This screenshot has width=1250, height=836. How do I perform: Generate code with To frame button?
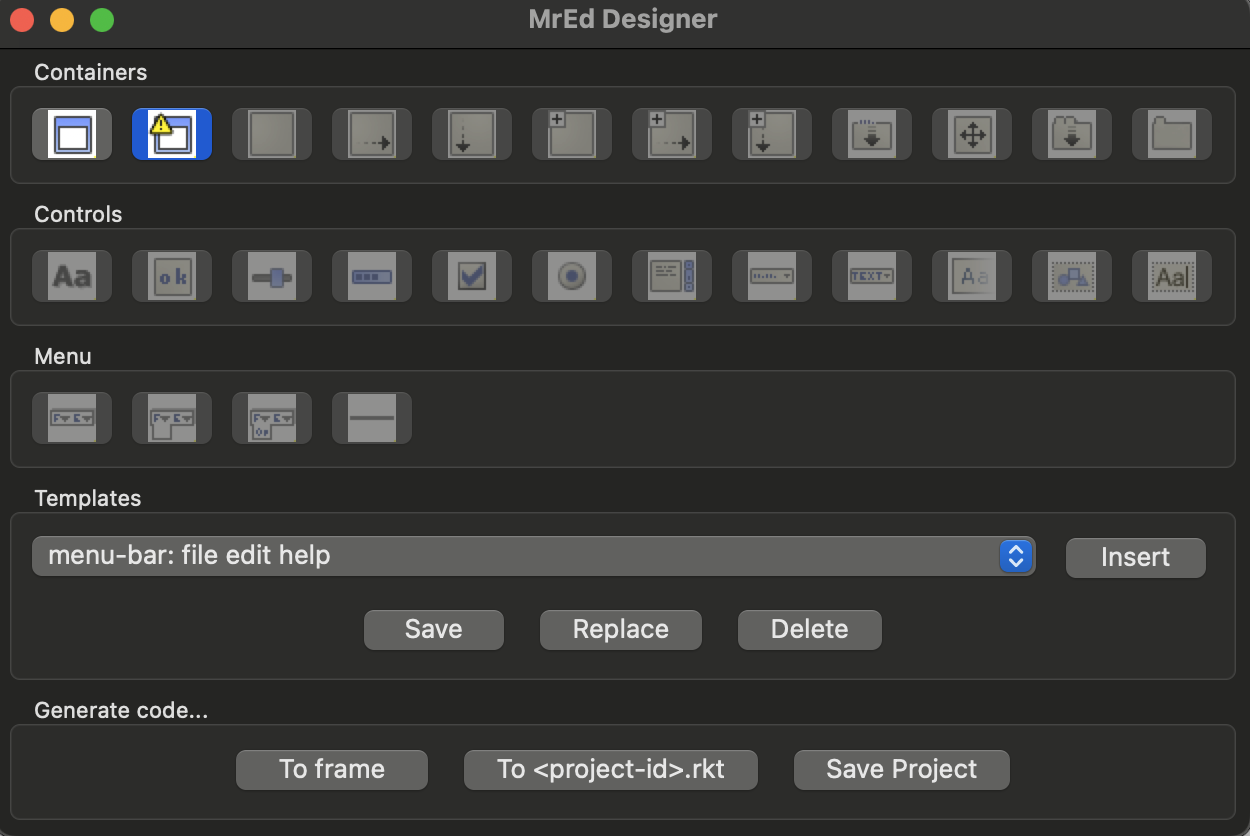[x=332, y=769]
